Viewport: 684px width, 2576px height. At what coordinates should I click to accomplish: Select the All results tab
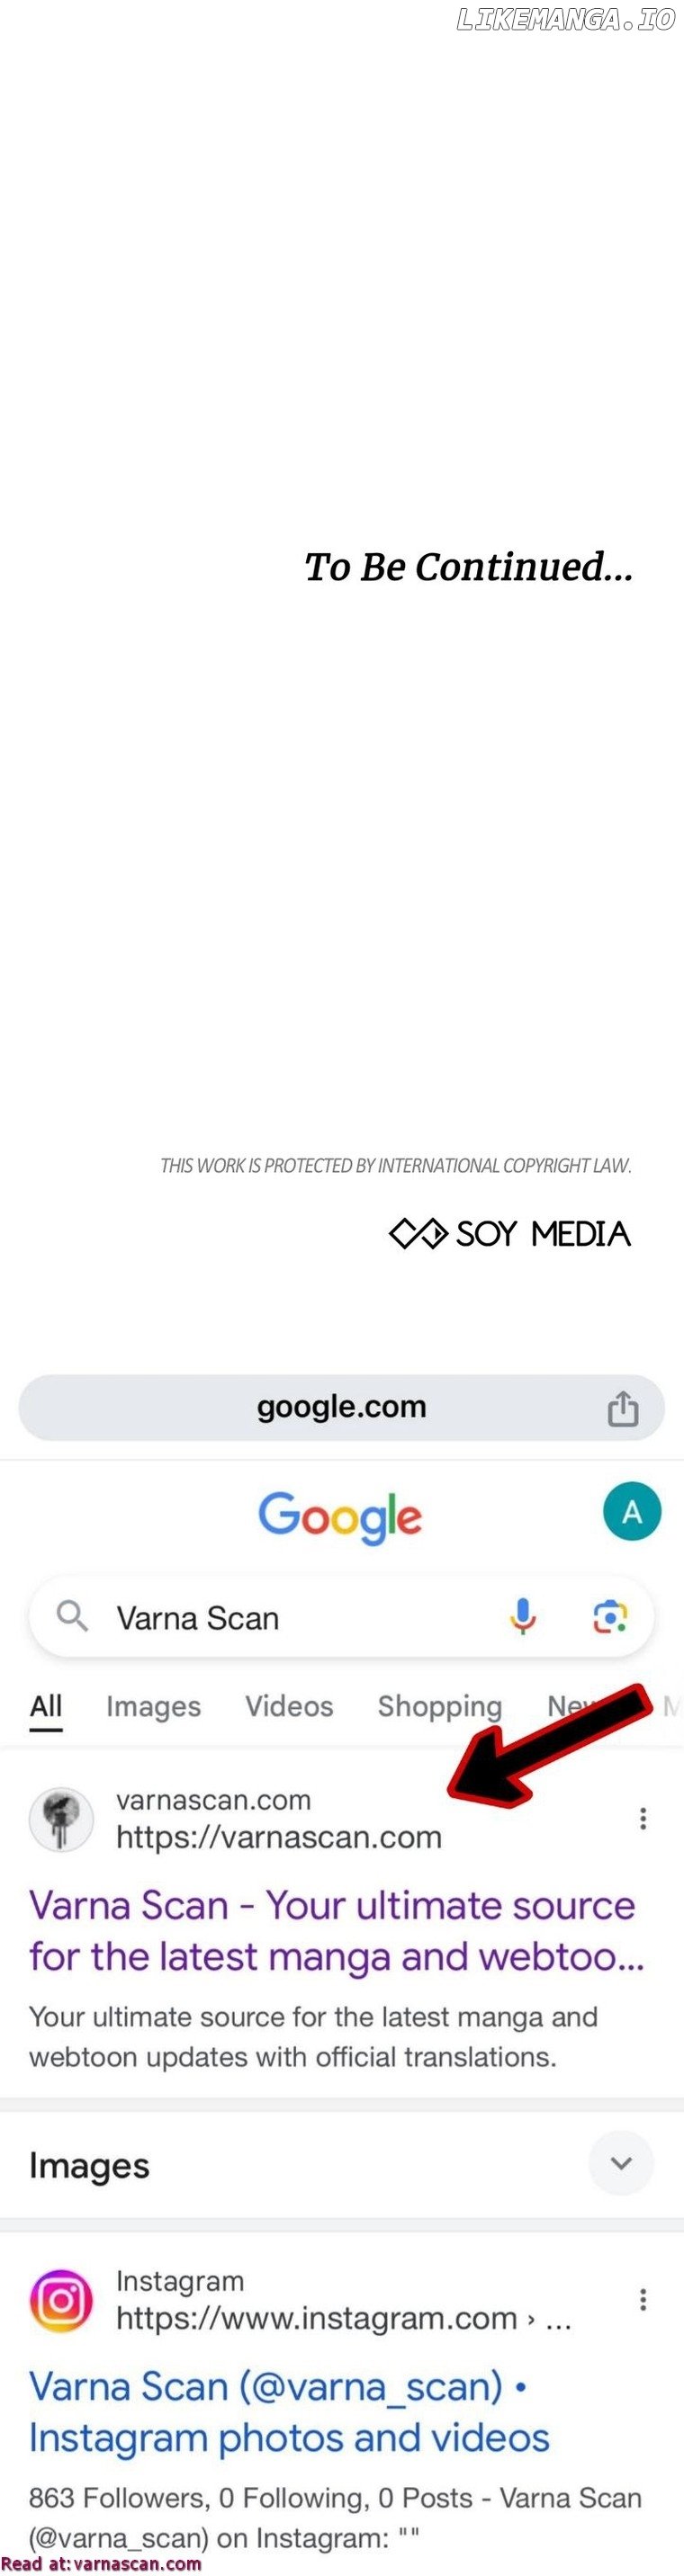tap(46, 1706)
